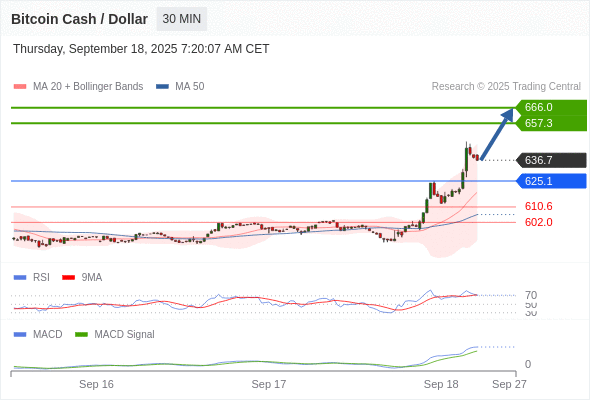Select the 610.6 support level label
This screenshot has height=400, width=590.
539,206
